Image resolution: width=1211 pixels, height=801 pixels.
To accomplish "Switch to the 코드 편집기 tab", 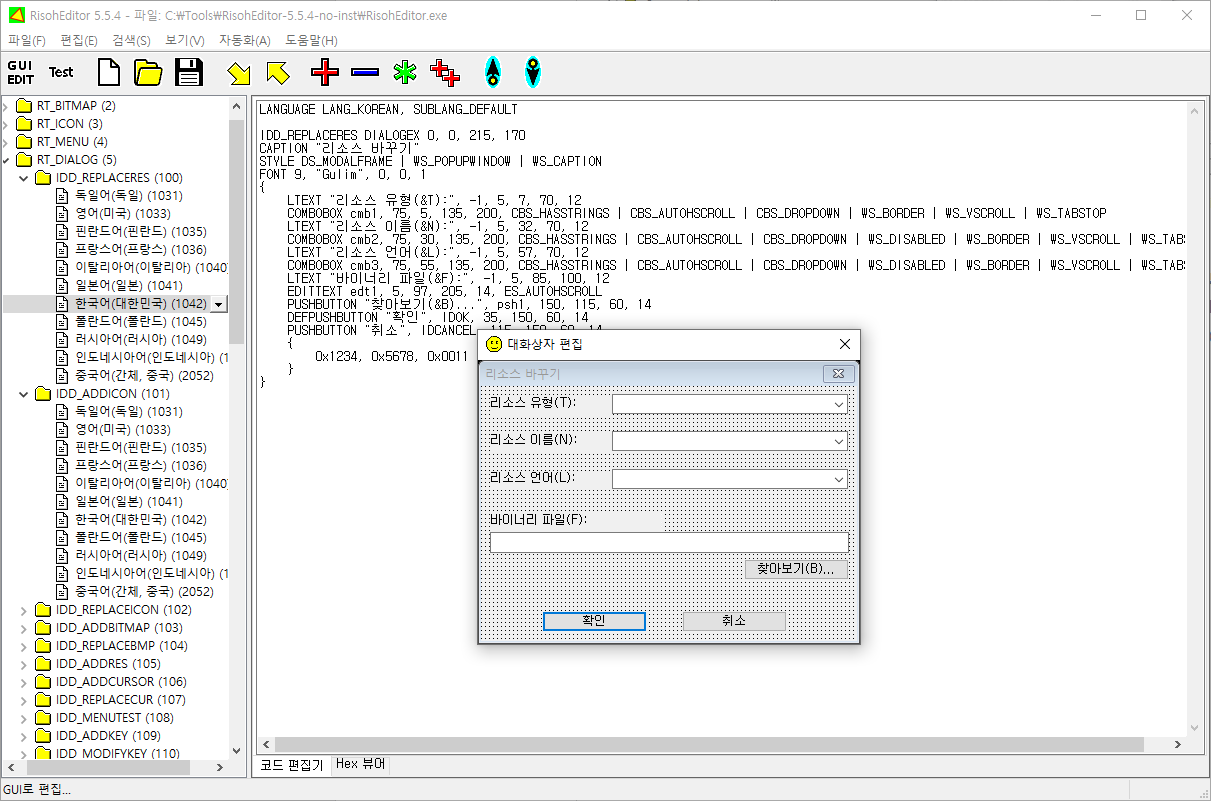I will coord(291,765).
